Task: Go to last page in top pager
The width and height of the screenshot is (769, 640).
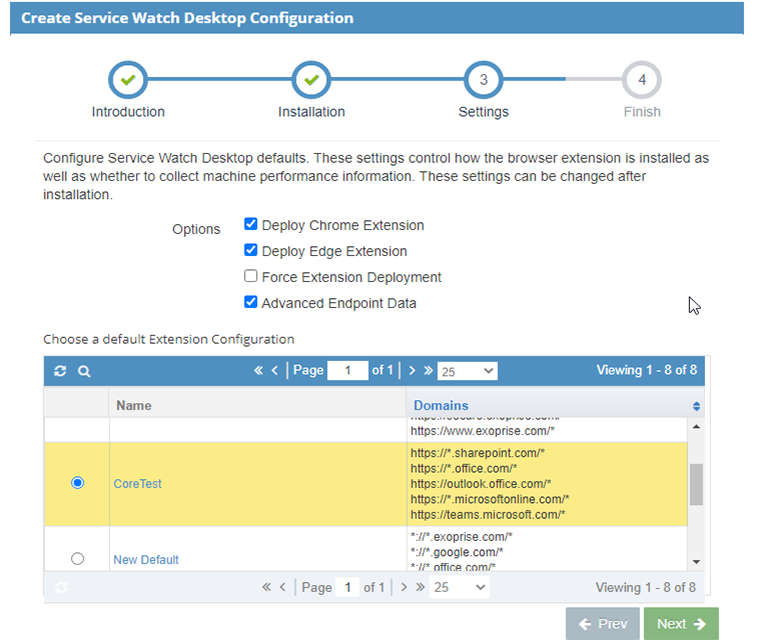Action: tap(428, 370)
